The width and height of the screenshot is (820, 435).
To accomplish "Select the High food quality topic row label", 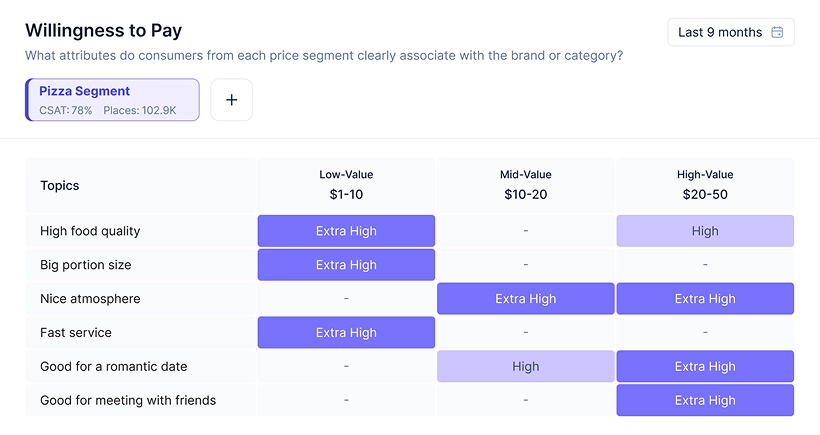I will pyautogui.click(x=90, y=231).
